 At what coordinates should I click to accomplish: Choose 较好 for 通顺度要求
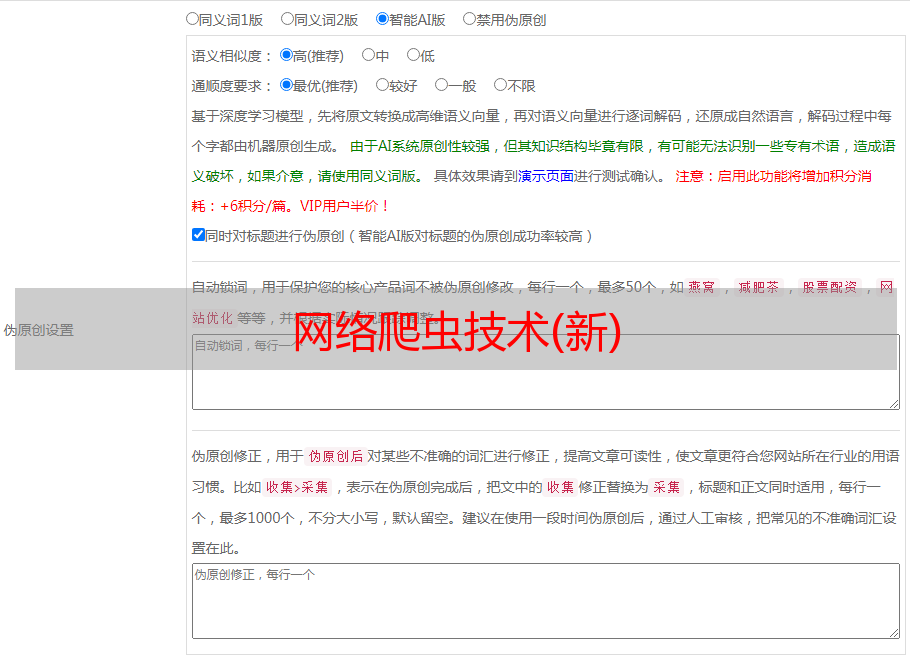point(382,86)
